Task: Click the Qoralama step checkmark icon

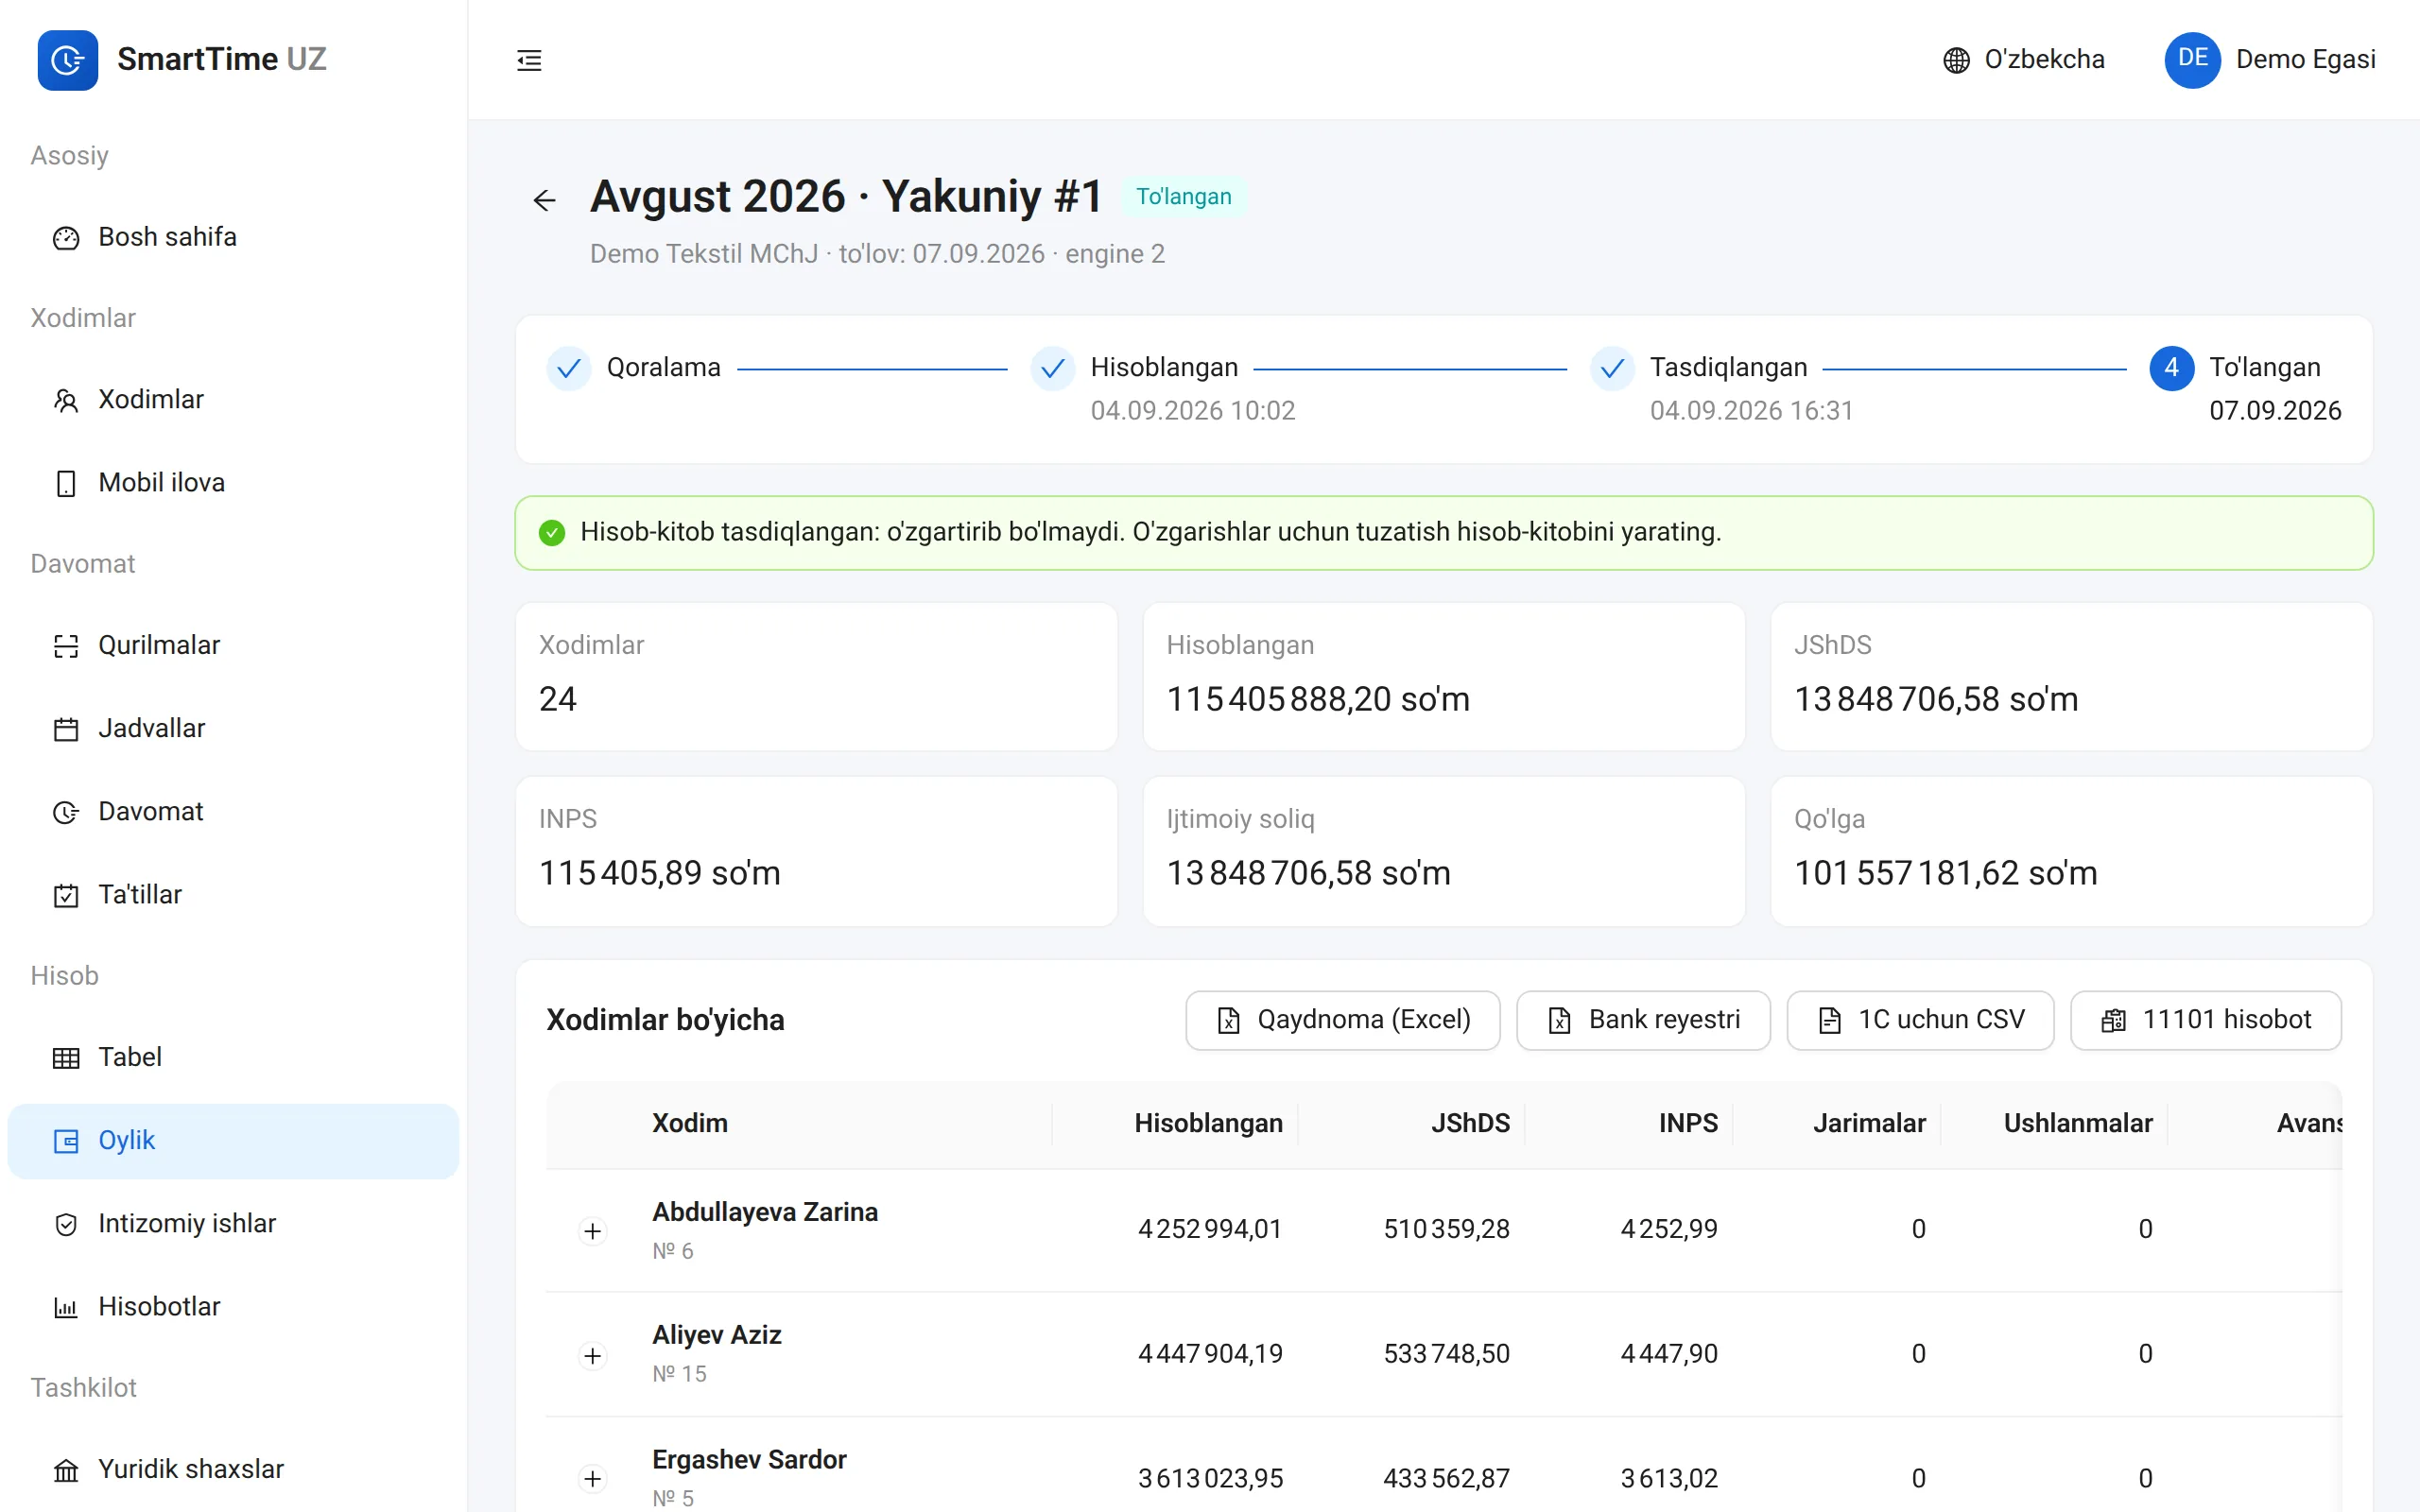Action: [568, 369]
